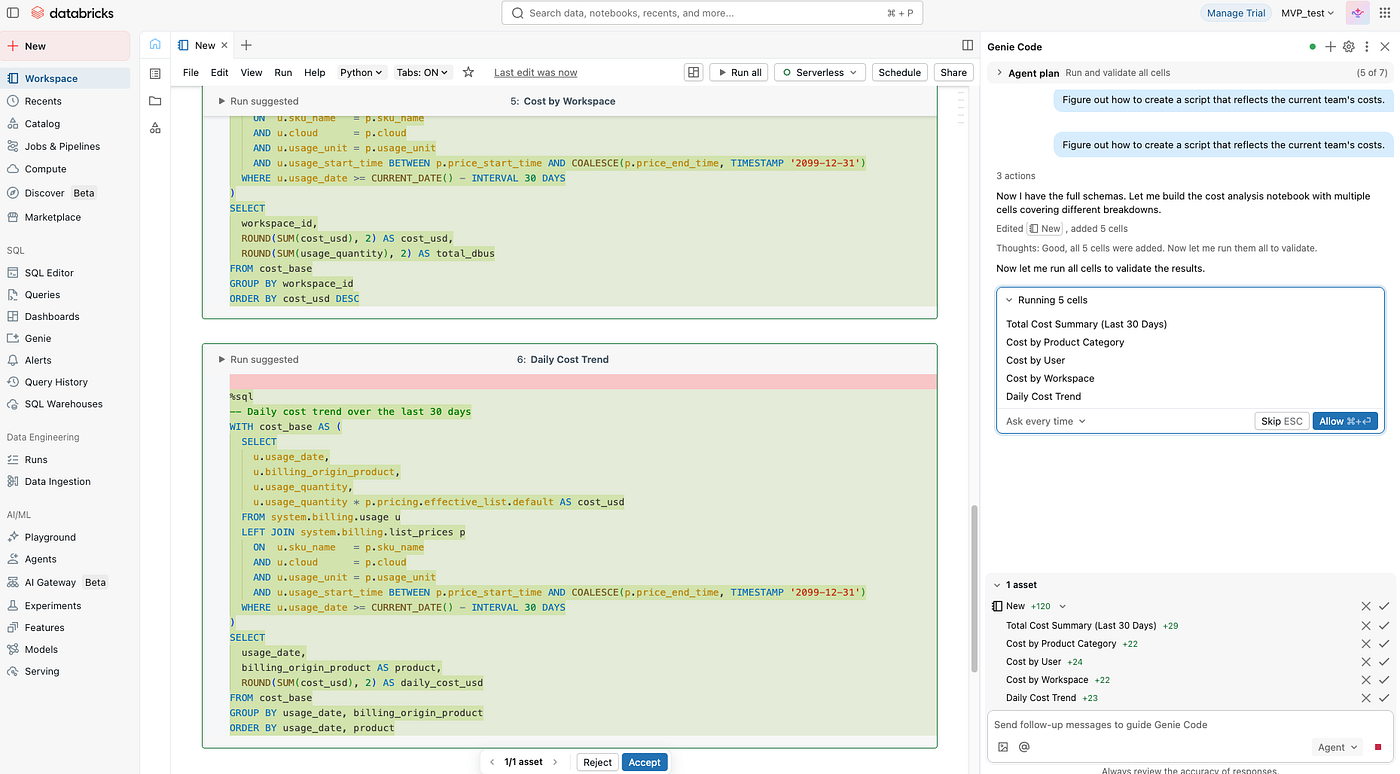
Task: Accept the asset changes in bottom bar
Action: pos(644,762)
